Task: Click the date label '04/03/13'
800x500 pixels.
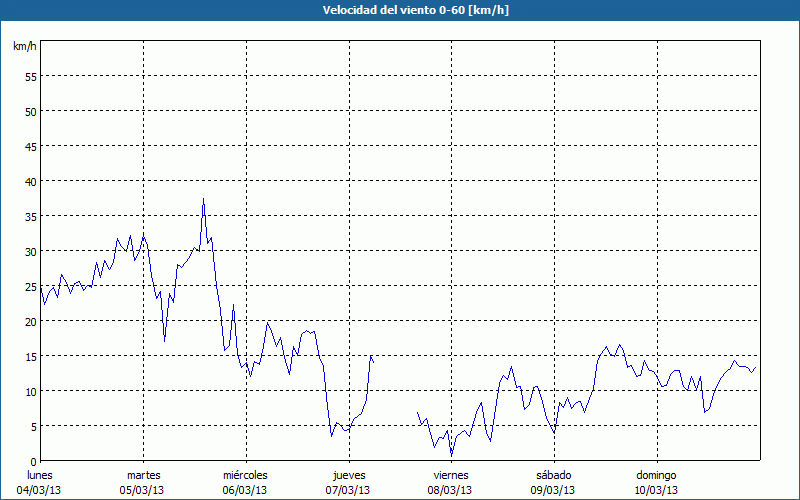Action: [x=40, y=490]
